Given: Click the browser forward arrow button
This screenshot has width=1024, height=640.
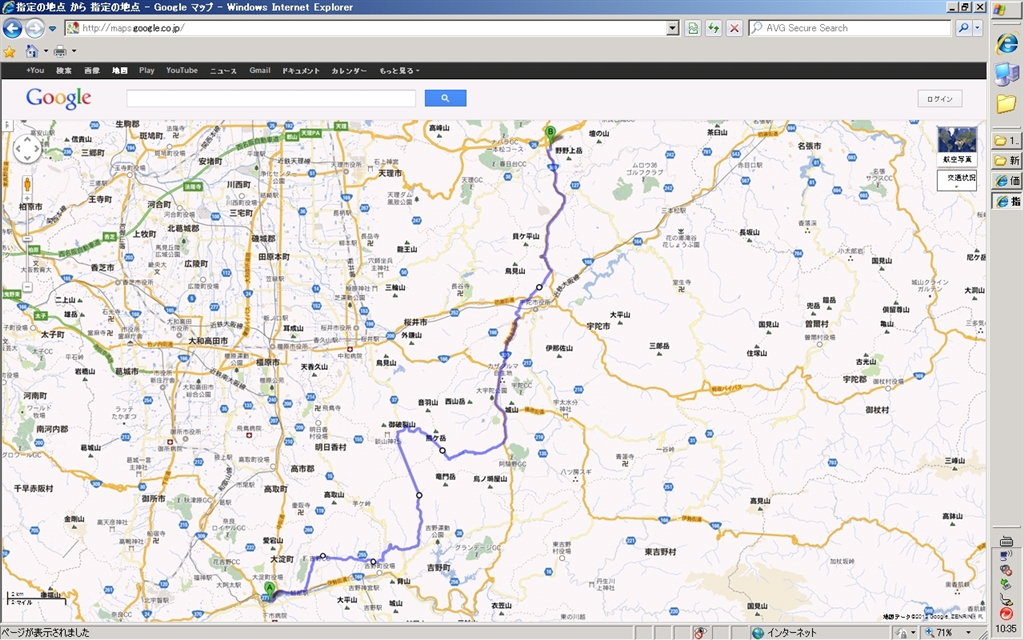Looking at the screenshot, I should (35, 28).
